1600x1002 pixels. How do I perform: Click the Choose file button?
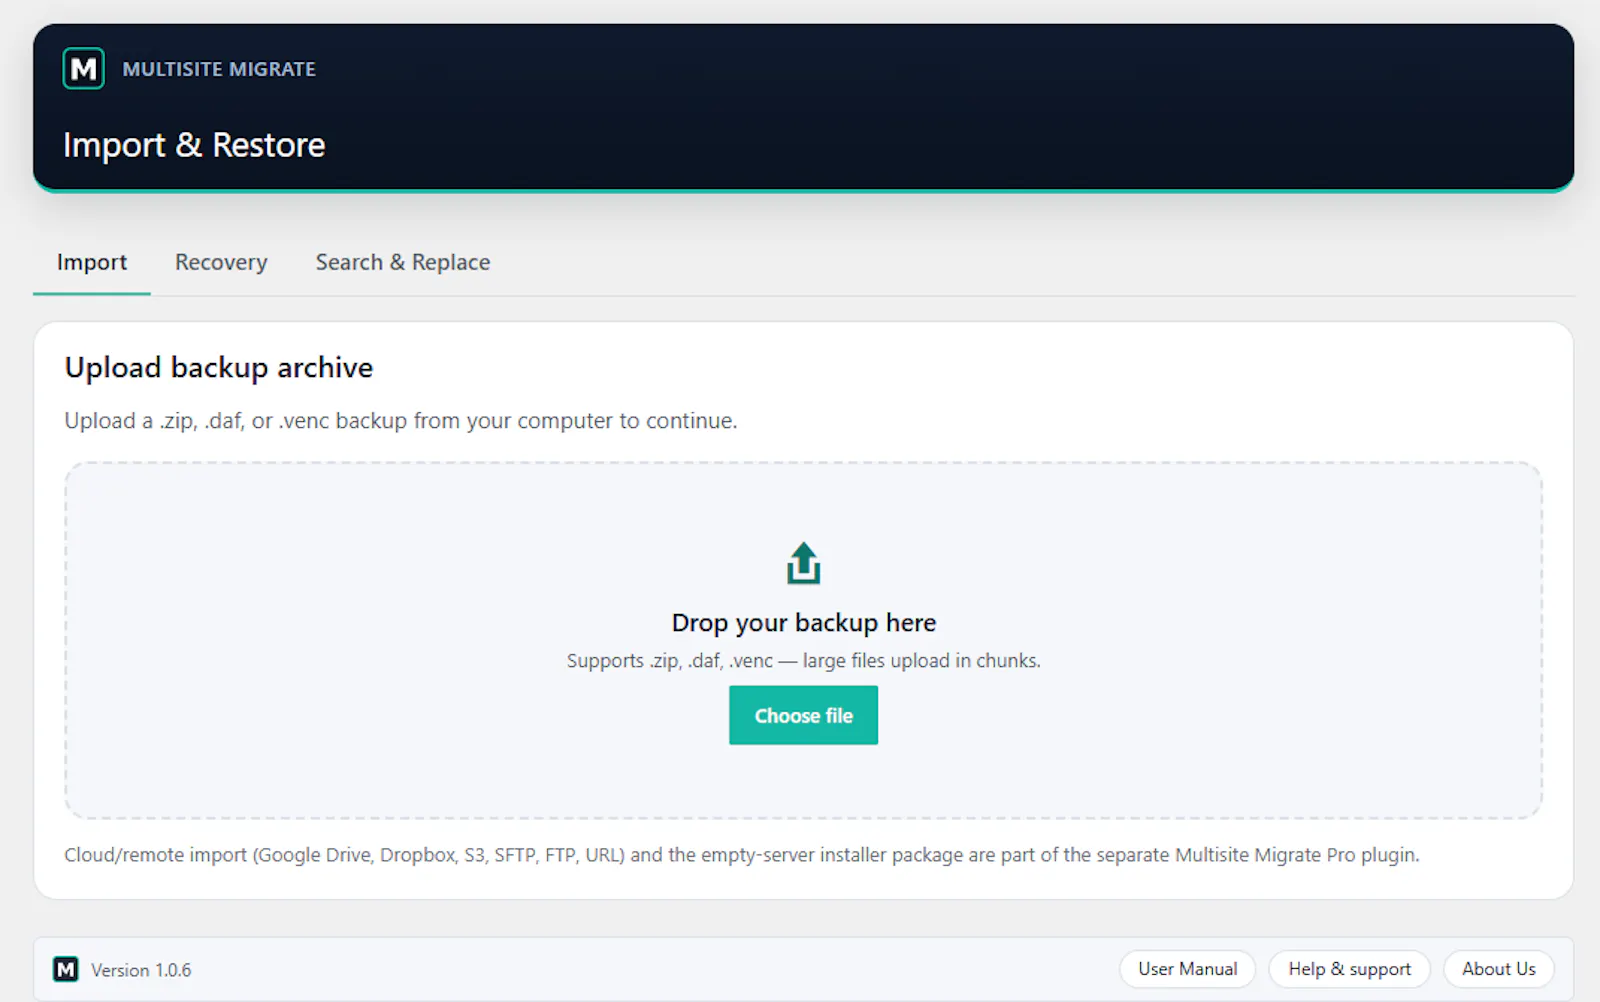803,715
